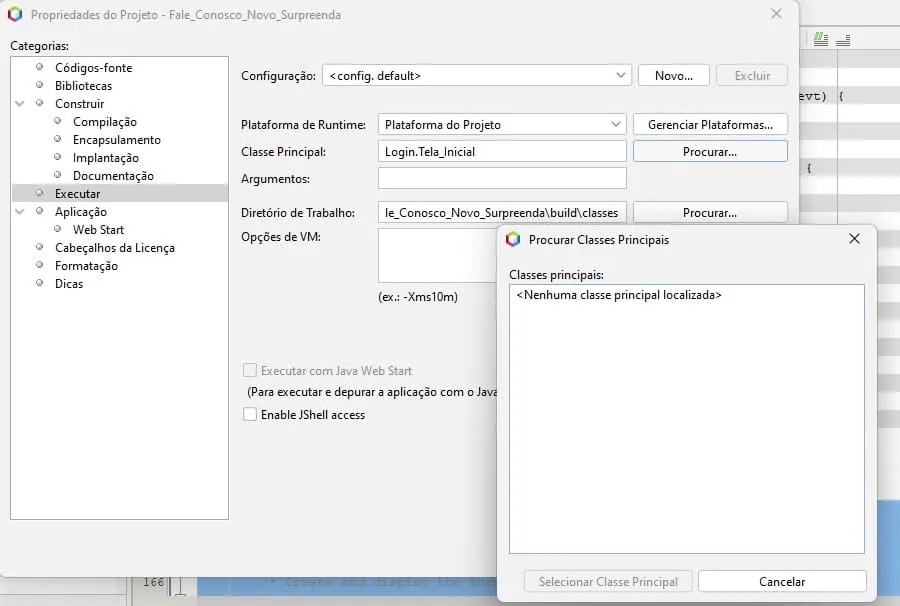900x606 pixels.
Task: Click into the Argumentos text field
Action: (502, 179)
